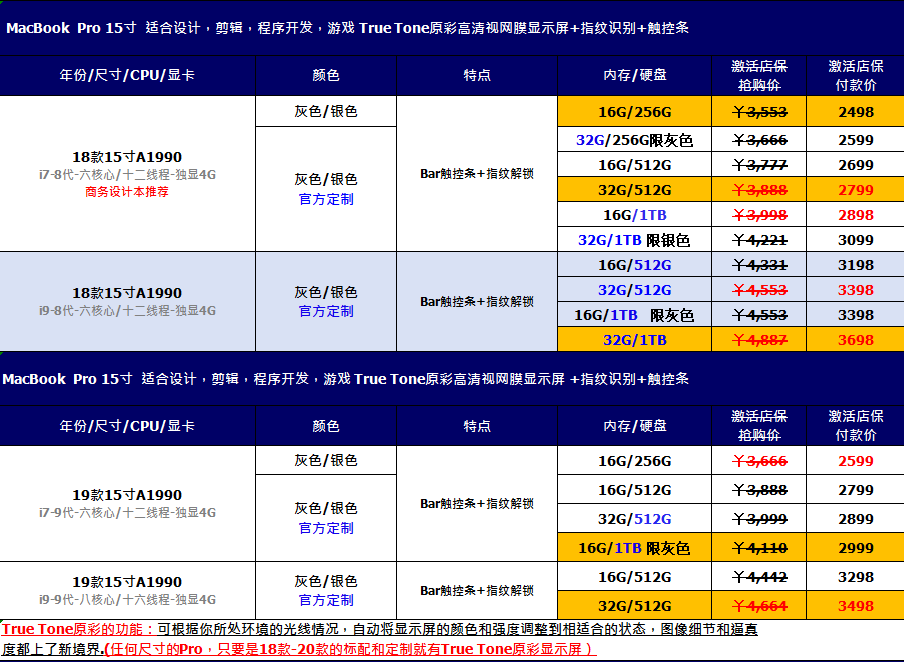Click the struck-through price ¥4,442
Screen dimensions: 904x662
(x=759, y=577)
